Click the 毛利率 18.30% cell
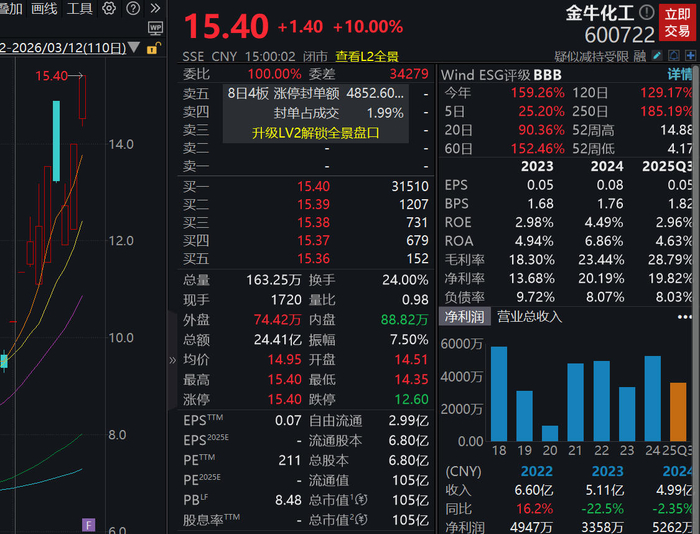700x534 pixels. (532, 259)
